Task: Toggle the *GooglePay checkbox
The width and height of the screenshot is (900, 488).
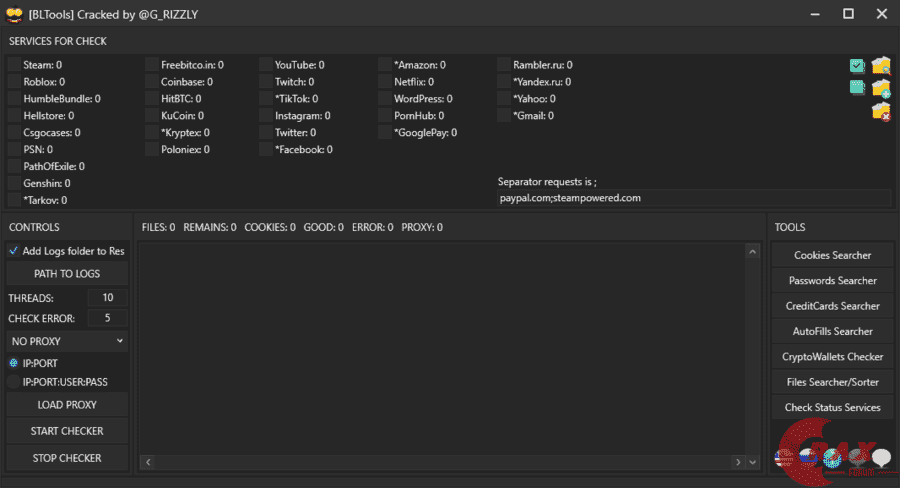Action: point(385,133)
